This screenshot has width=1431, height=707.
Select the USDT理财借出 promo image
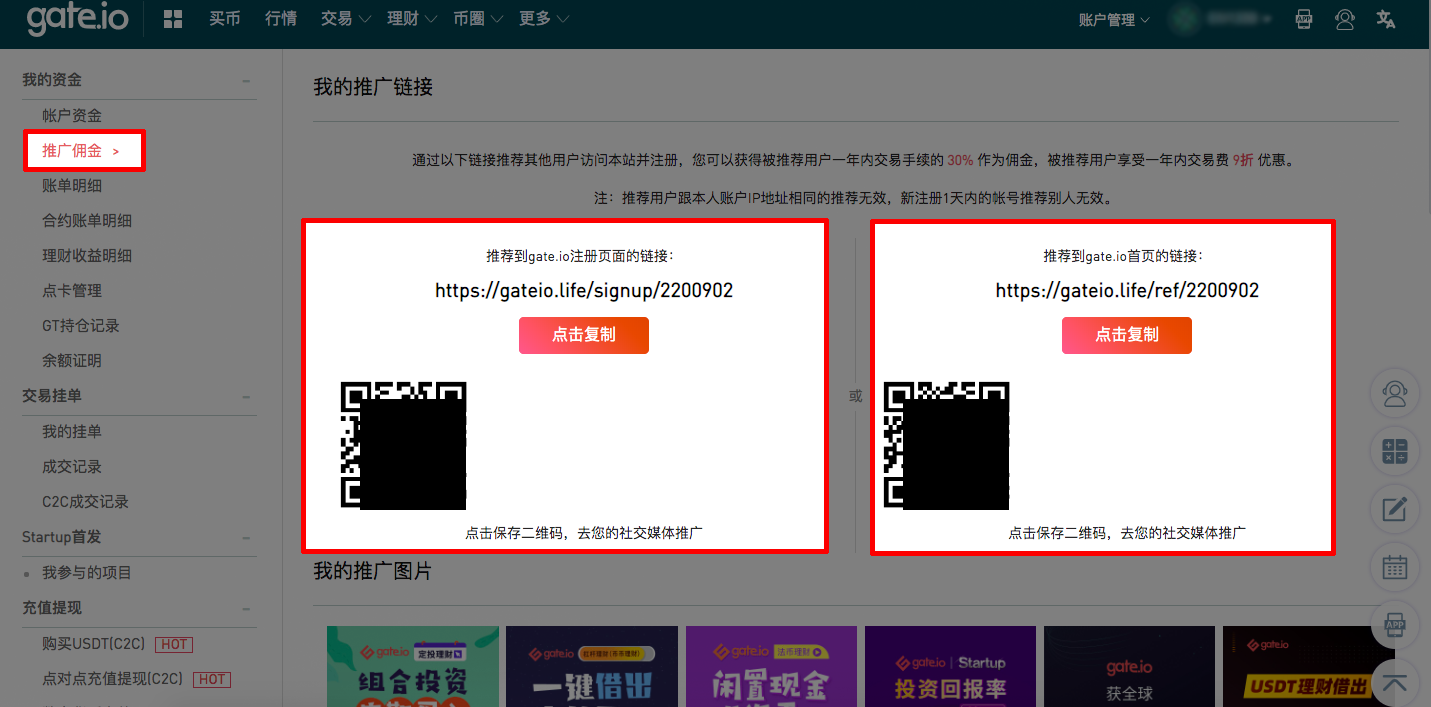tap(1308, 666)
